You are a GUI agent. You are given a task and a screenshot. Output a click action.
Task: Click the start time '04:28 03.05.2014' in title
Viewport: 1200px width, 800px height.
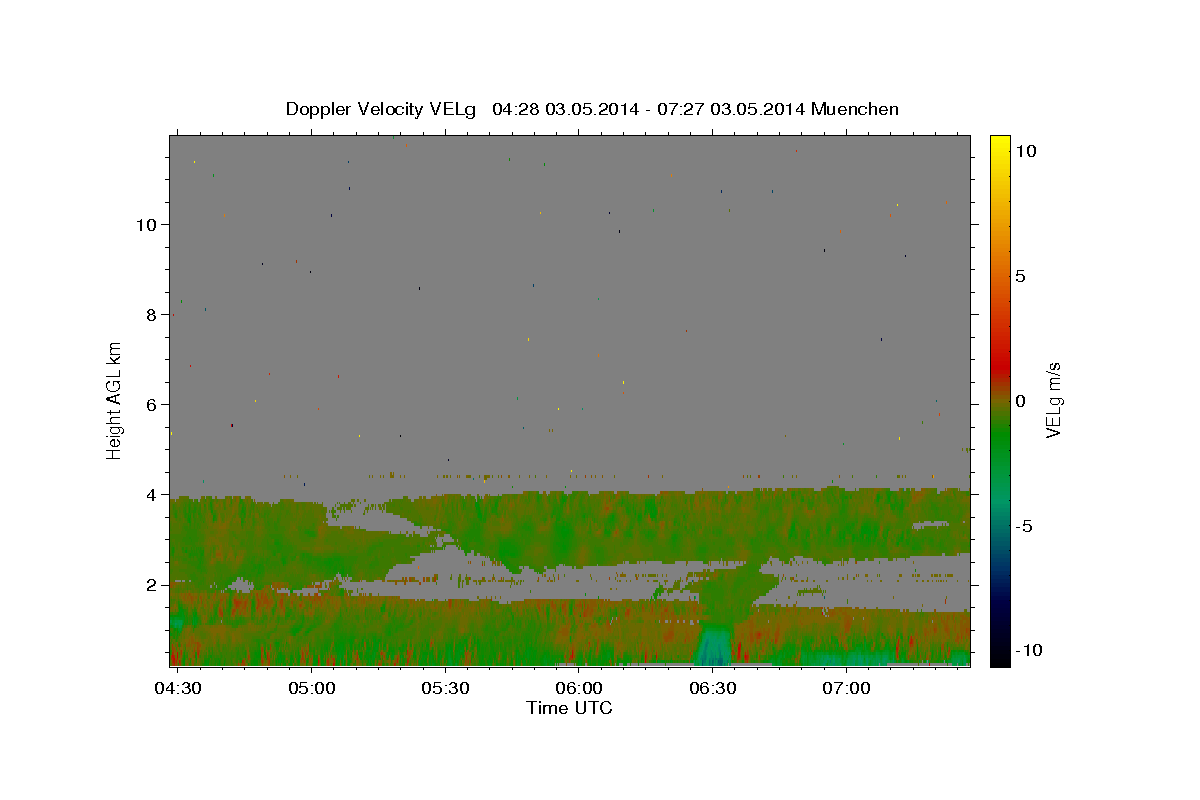point(566,109)
